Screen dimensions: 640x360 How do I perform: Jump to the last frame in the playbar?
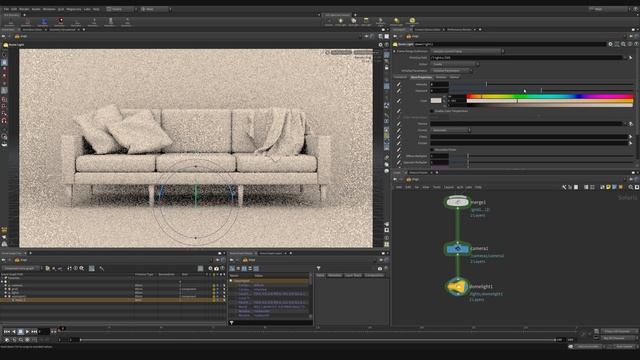[x=34, y=331]
